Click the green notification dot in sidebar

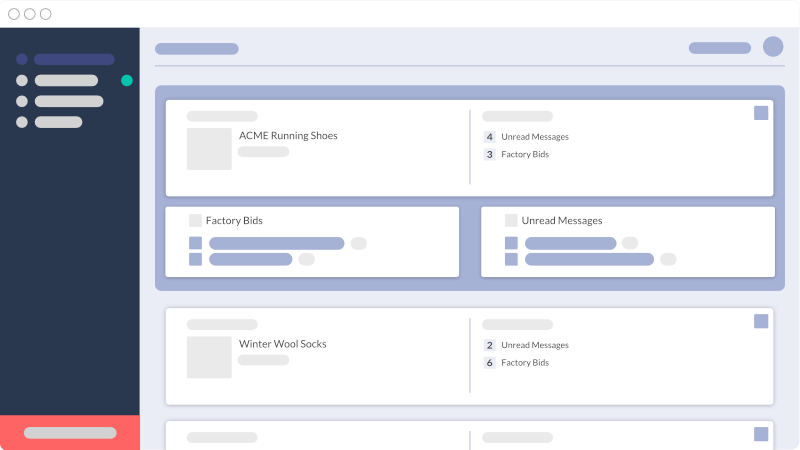127,81
